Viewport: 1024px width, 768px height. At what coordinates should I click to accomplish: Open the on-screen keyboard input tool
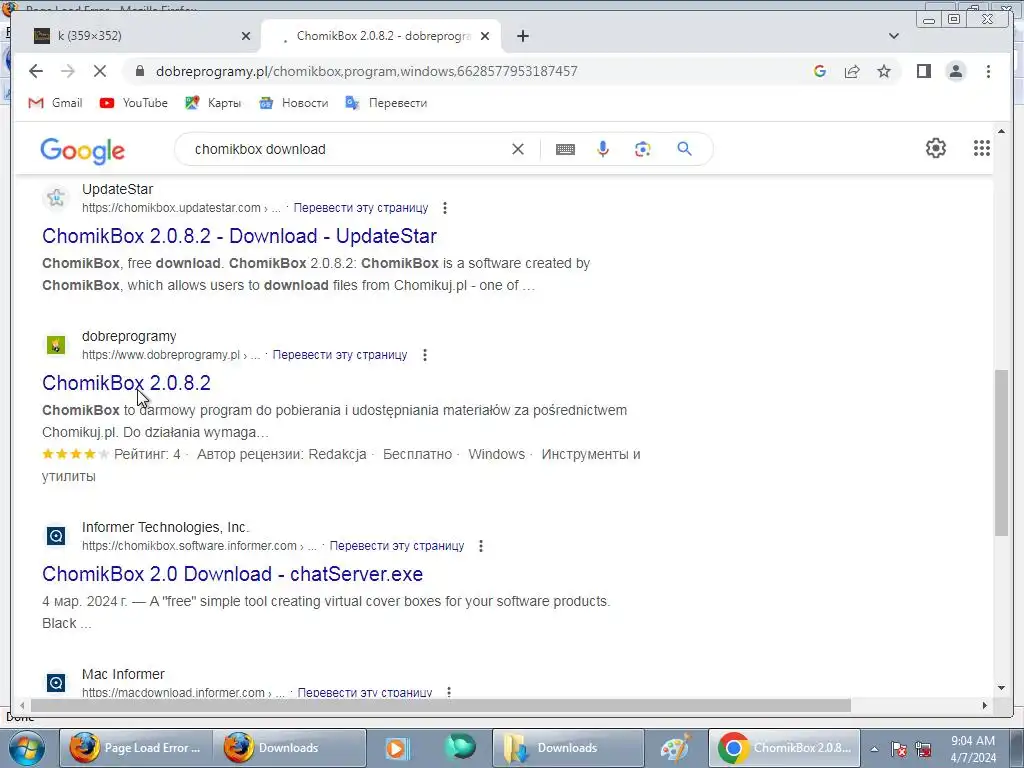[x=565, y=150]
